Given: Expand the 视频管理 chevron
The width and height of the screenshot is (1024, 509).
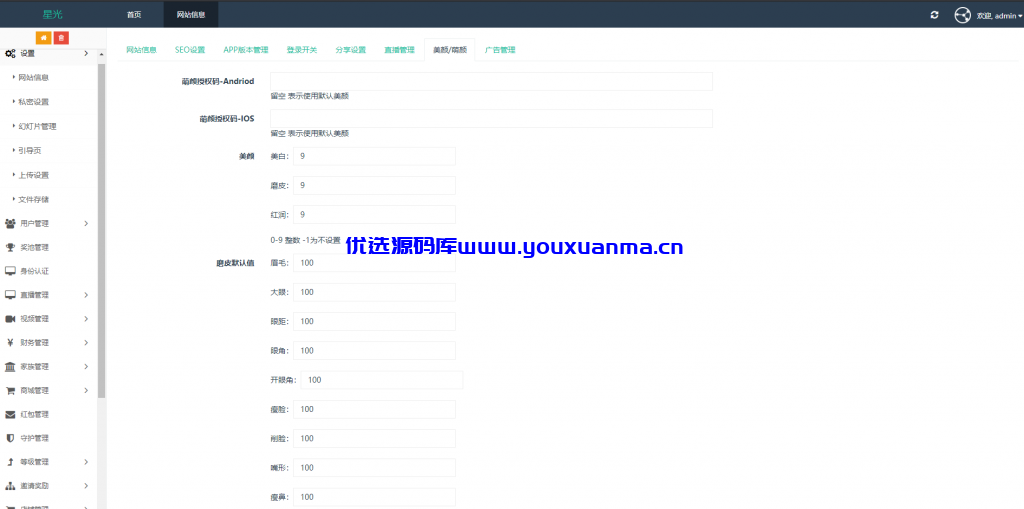Looking at the screenshot, I should pos(86,319).
